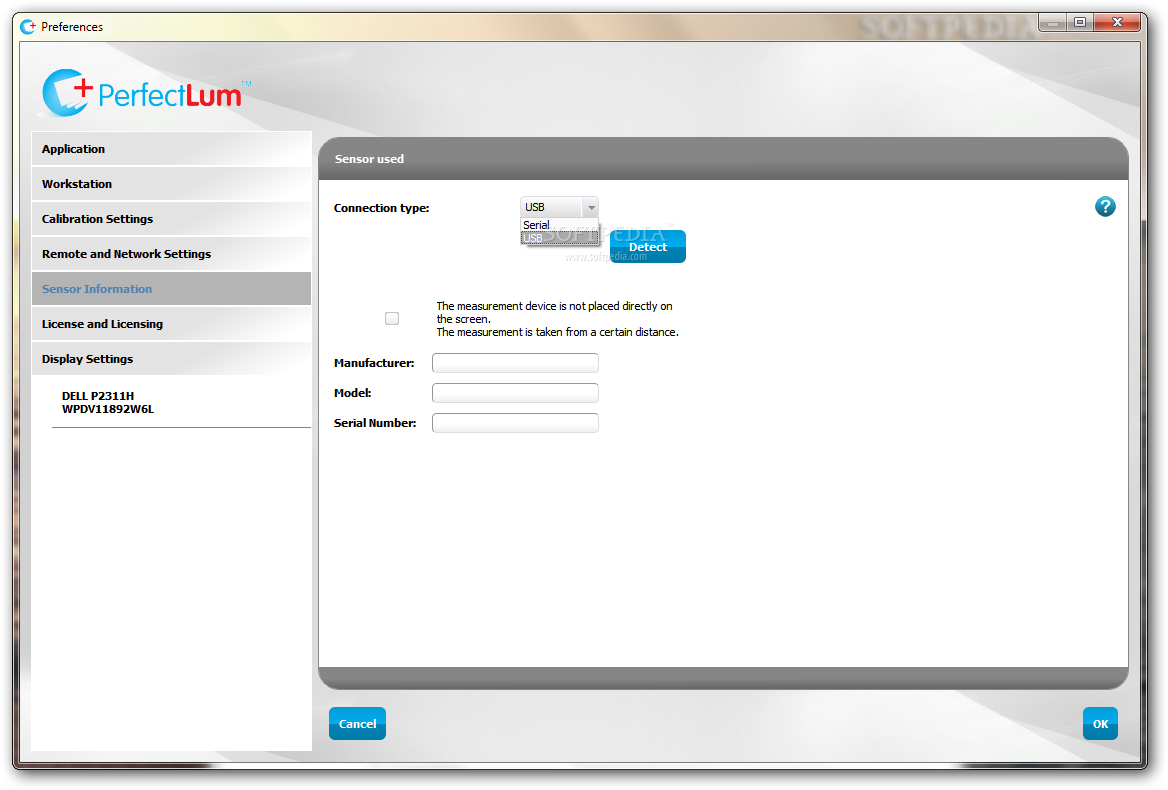Confirm with the OK button
Image resolution: width=1168 pixels, height=790 pixels.
click(1100, 724)
